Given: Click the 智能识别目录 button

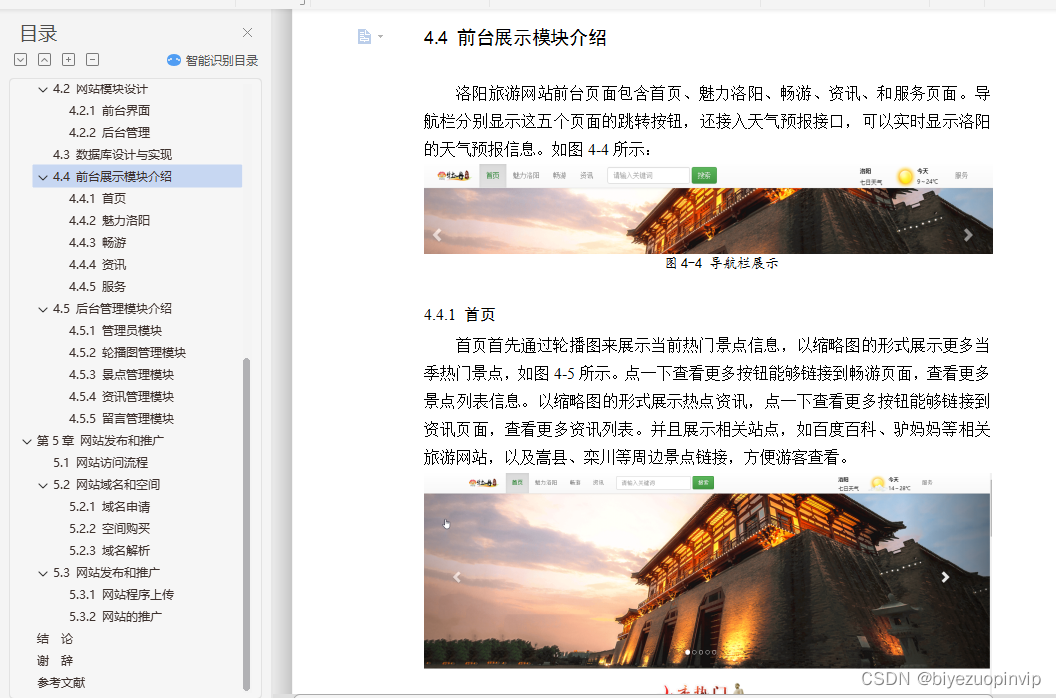Looking at the screenshot, I should (213, 60).
